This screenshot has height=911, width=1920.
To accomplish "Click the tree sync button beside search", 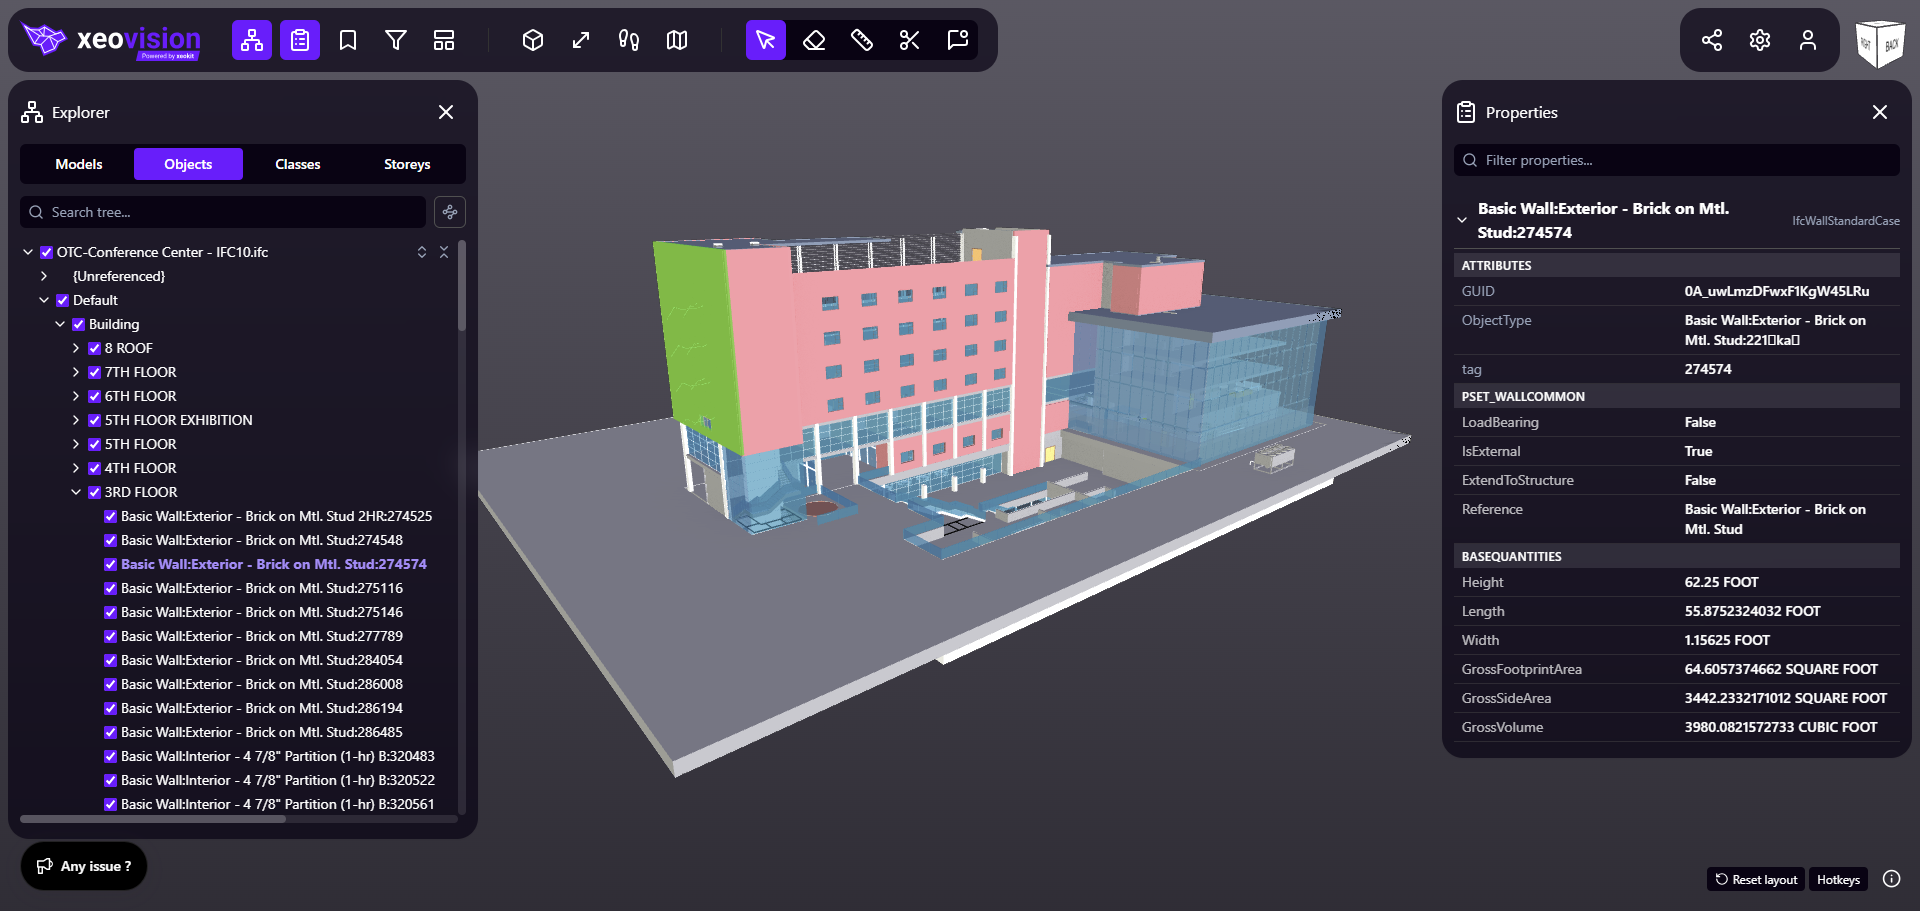I will [450, 212].
